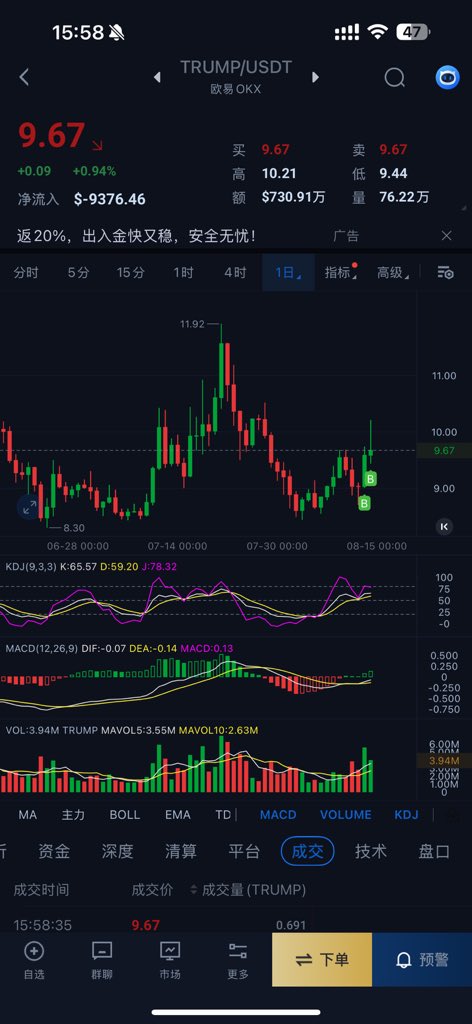Tap the K collapse button on chart
Viewport: 472px width, 1024px height.
[445, 526]
